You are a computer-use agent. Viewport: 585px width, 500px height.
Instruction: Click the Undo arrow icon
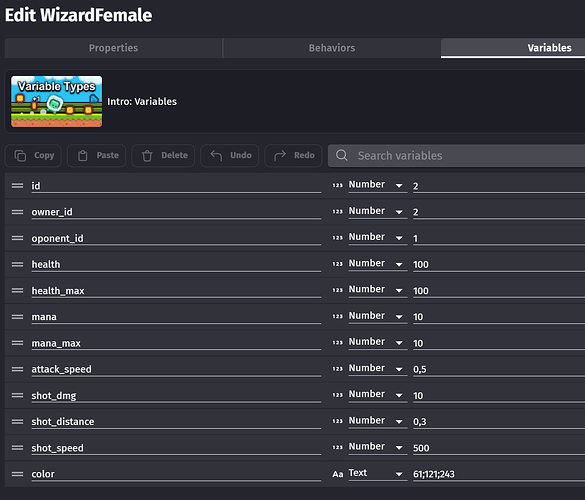click(216, 155)
